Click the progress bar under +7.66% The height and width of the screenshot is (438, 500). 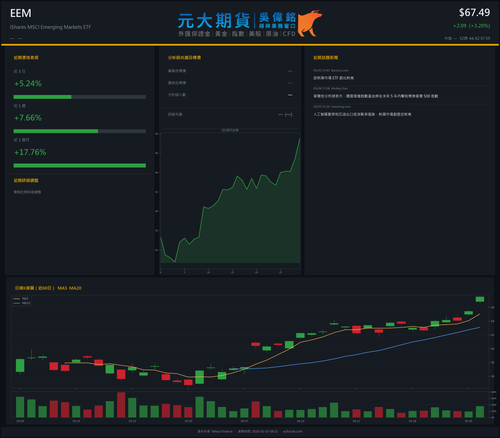(x=80, y=131)
